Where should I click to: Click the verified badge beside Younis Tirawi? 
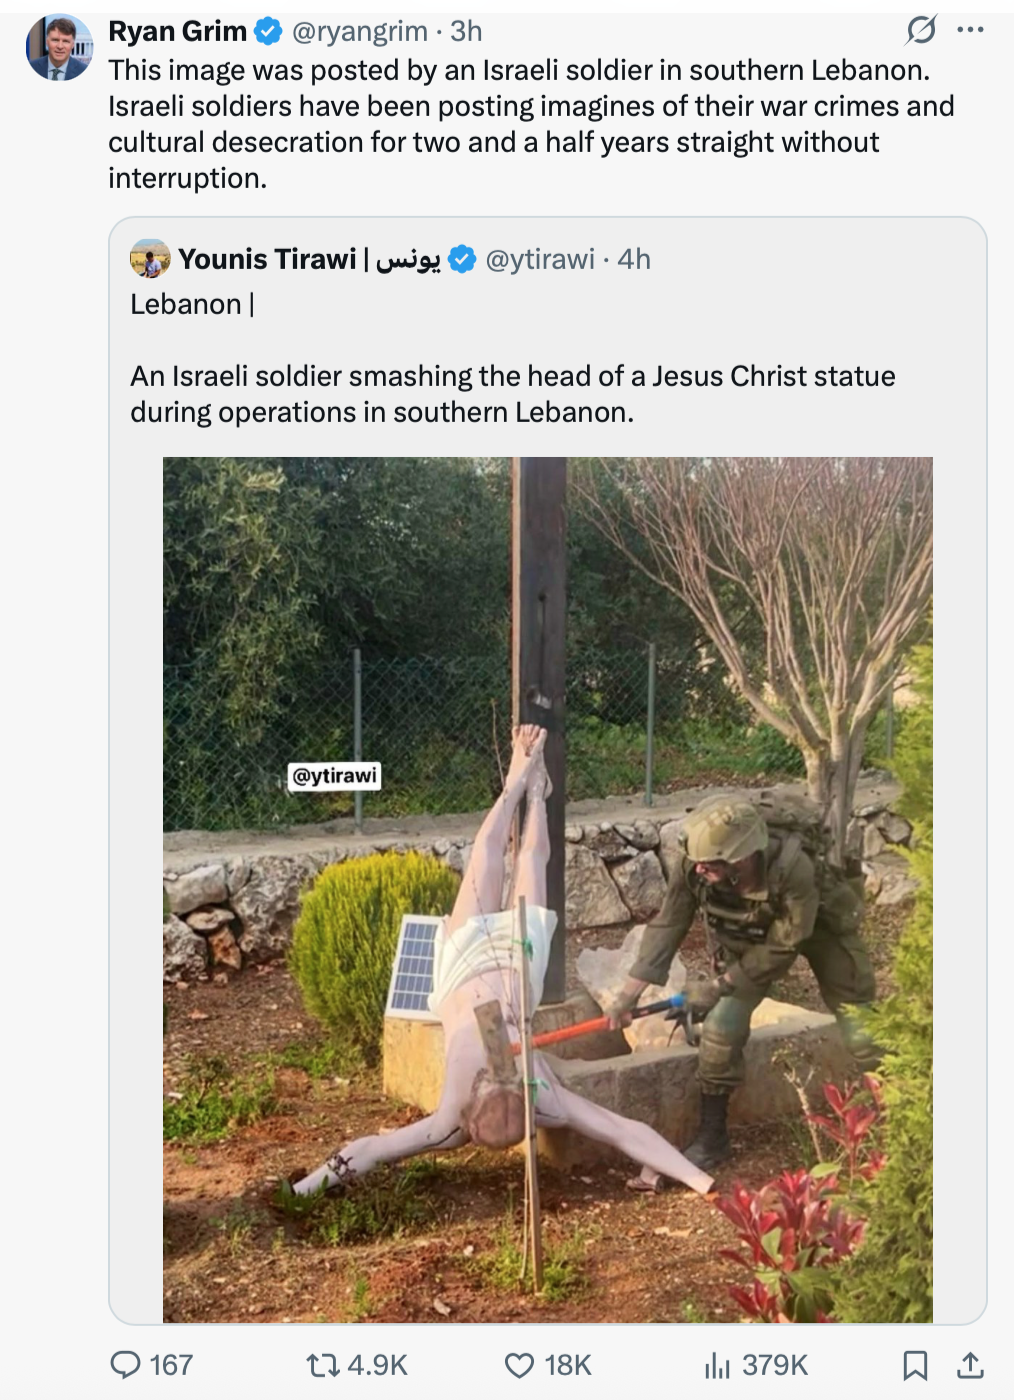pos(462,259)
